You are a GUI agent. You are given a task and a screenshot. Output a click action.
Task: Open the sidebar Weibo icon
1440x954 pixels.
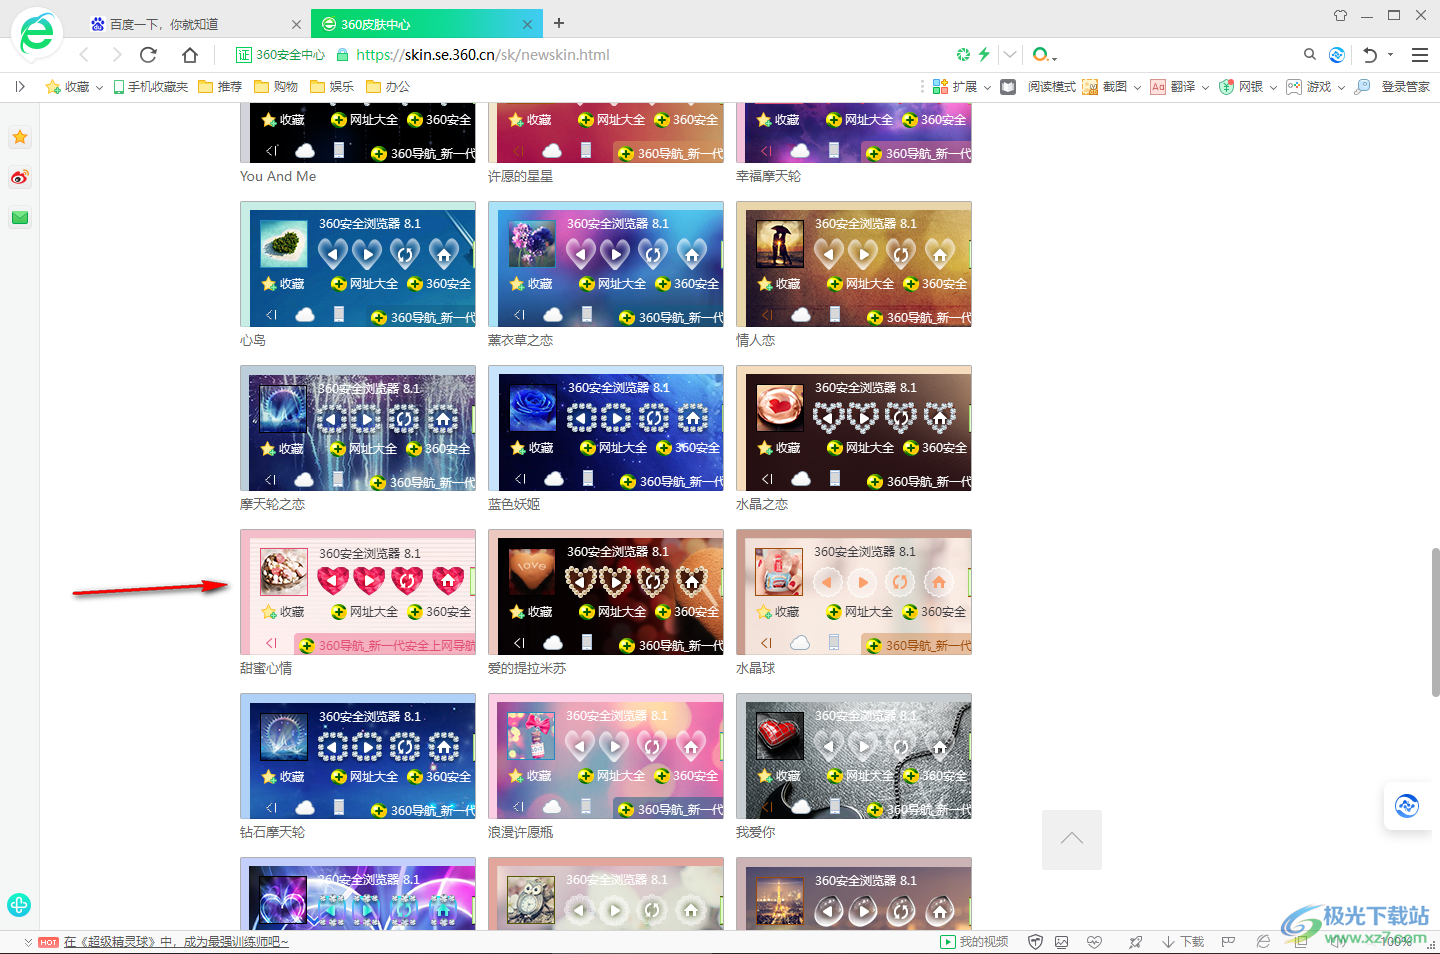click(x=20, y=177)
